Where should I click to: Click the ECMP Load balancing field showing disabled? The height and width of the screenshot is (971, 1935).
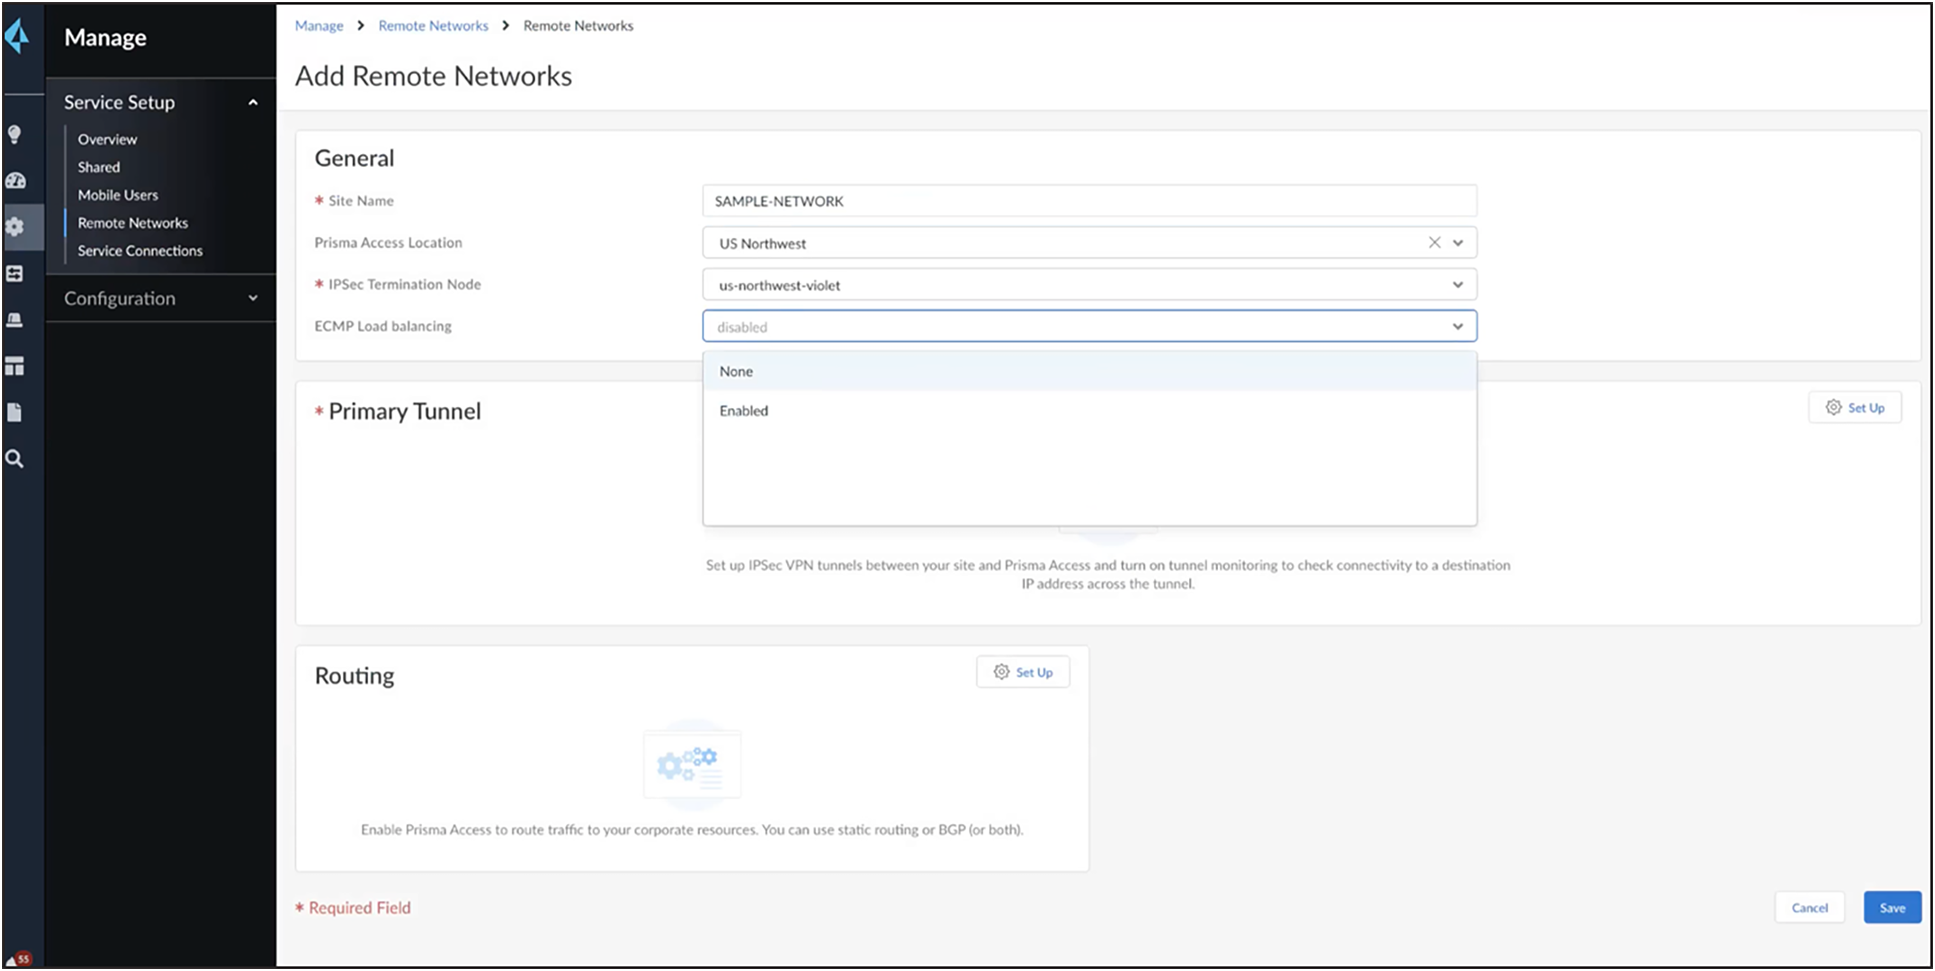point(1089,326)
